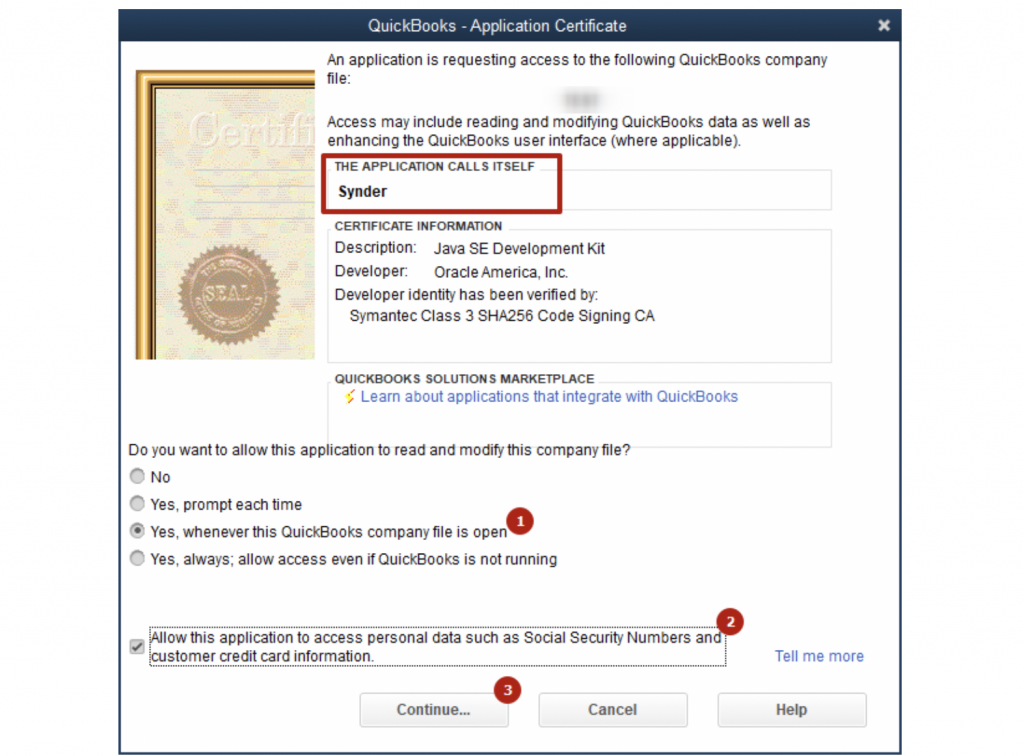This screenshot has height=756, width=1024.
Task: Choose "Yes, prompt each time" option
Action: [x=137, y=504]
